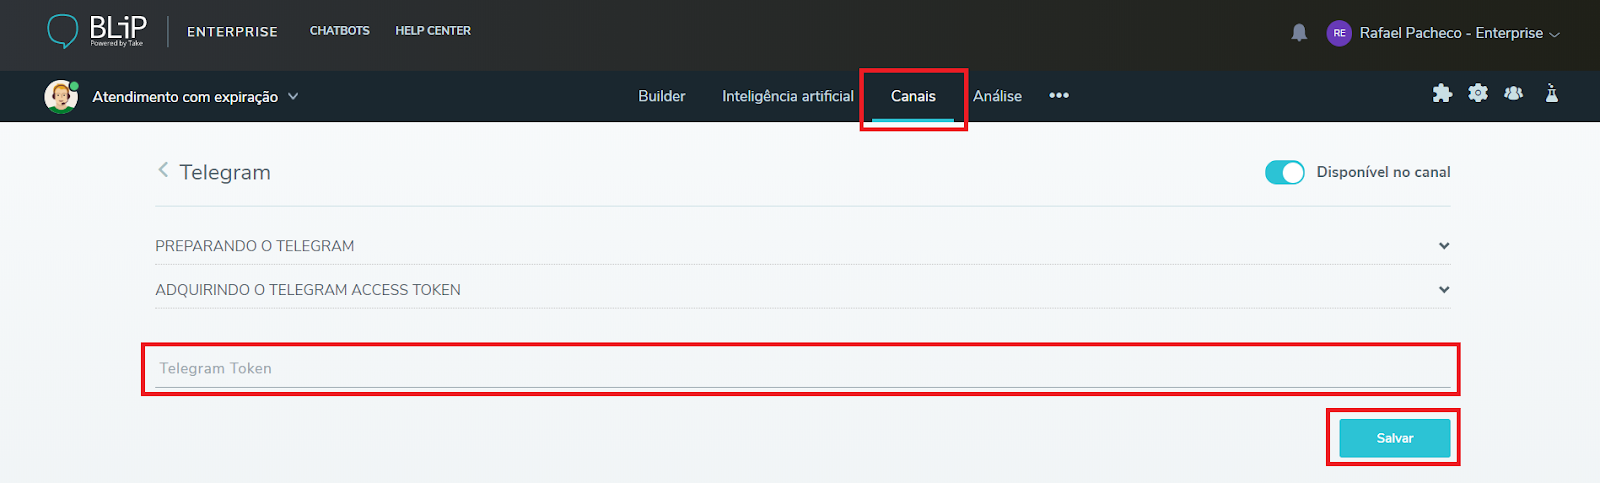Click the chatbot attendant avatar
The image size is (1600, 483).
[61, 97]
